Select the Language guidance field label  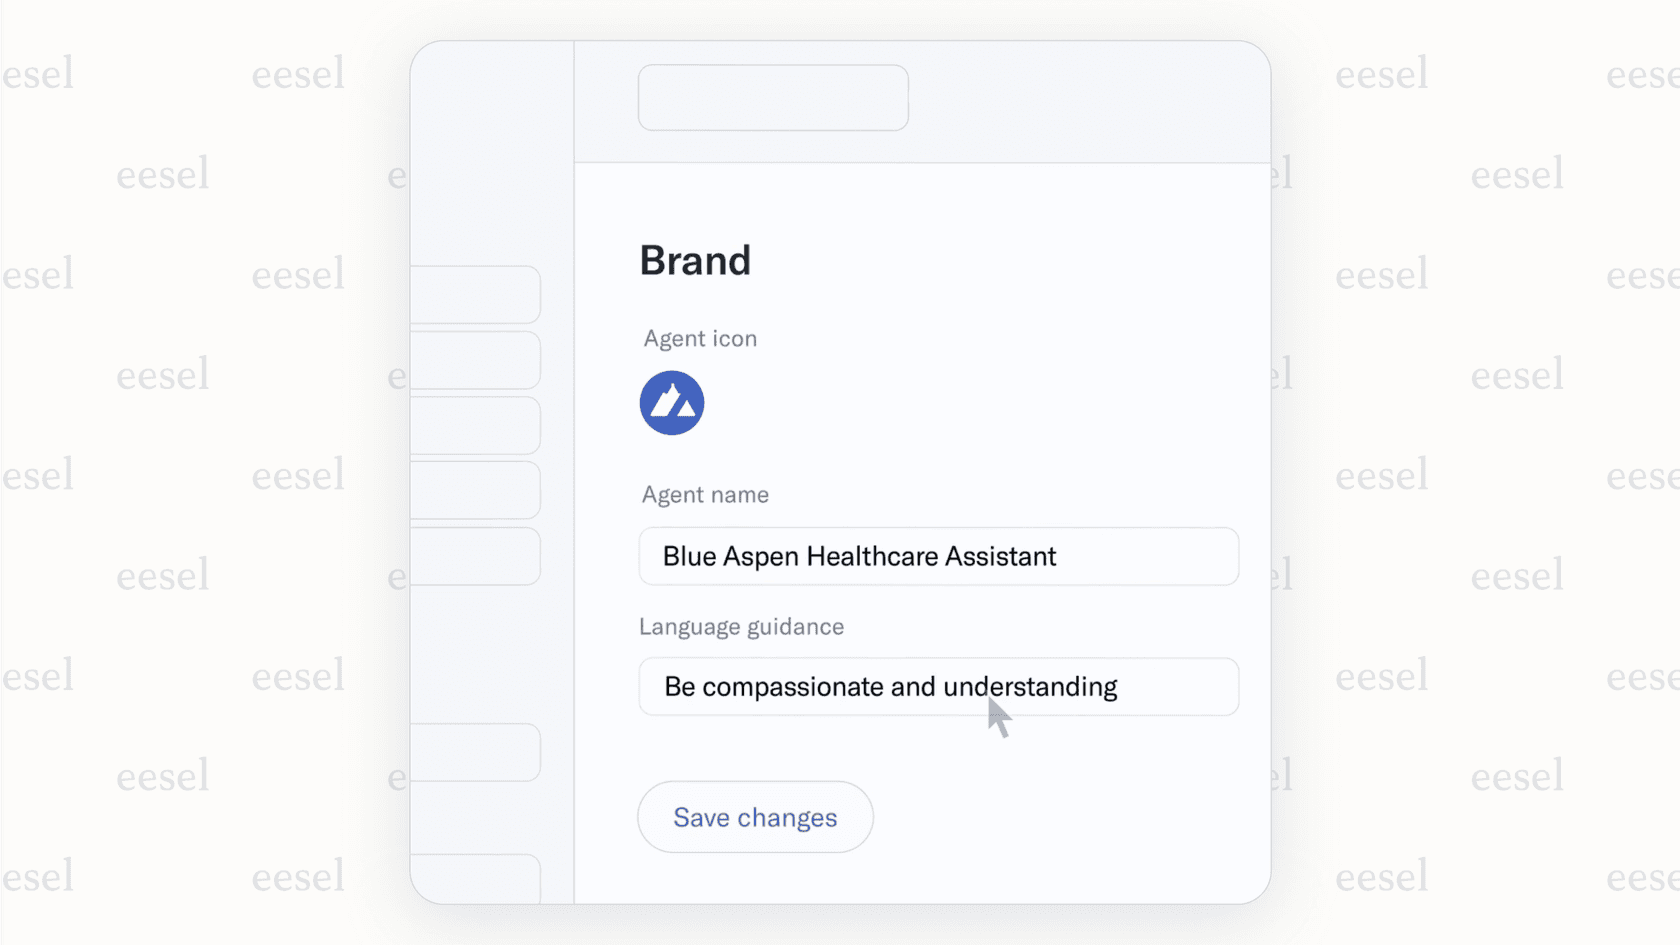click(x=741, y=626)
